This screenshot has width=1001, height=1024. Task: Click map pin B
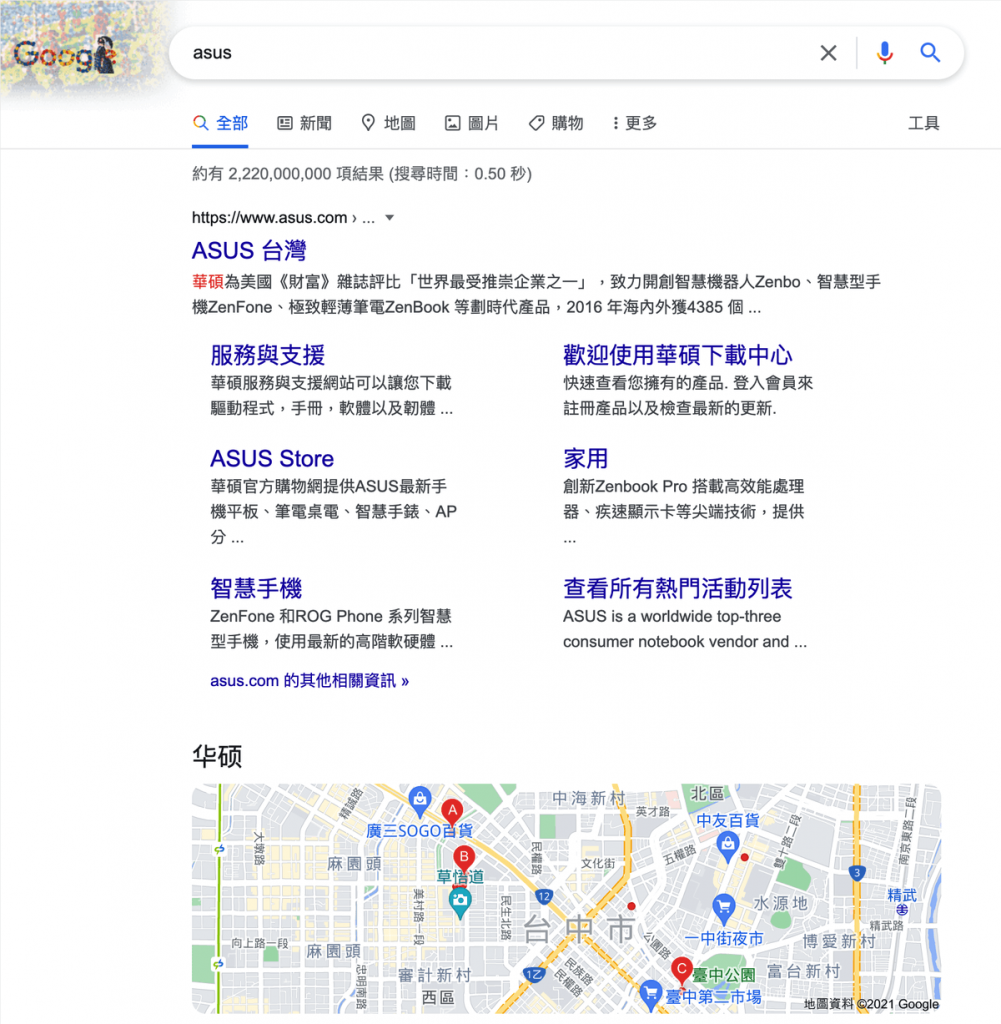point(464,857)
